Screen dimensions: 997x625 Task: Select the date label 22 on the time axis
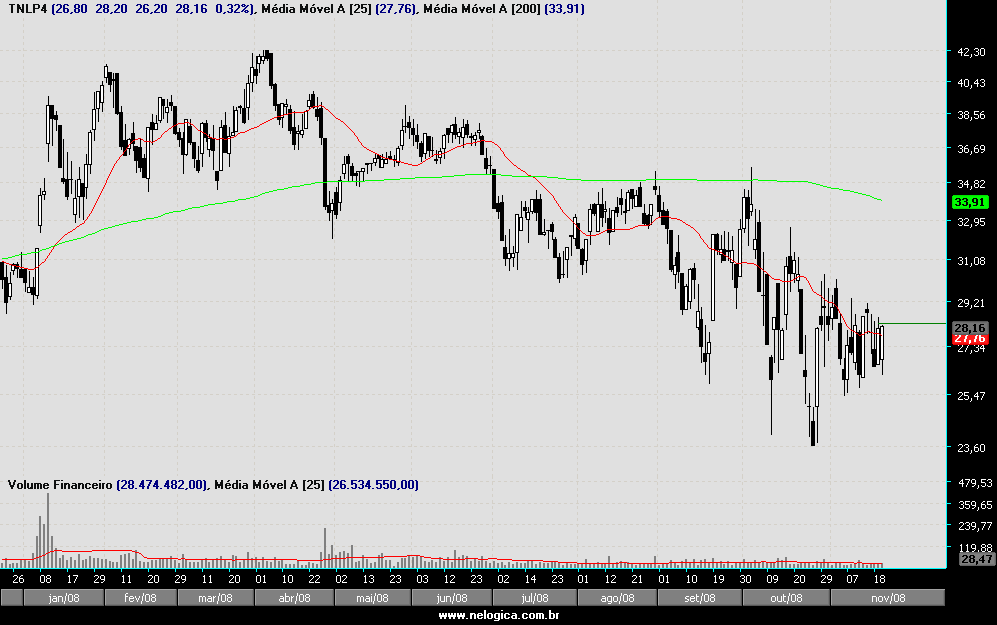(314, 579)
